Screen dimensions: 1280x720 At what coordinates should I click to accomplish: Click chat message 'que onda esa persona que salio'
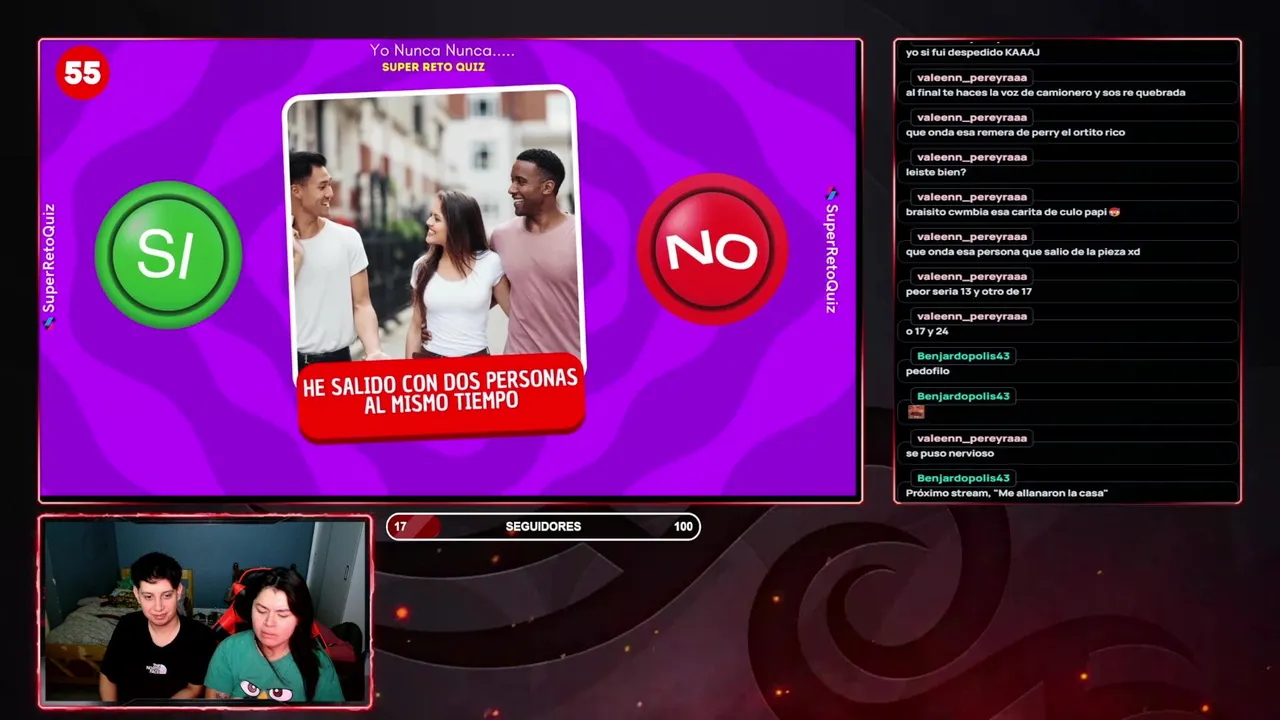coord(1022,252)
